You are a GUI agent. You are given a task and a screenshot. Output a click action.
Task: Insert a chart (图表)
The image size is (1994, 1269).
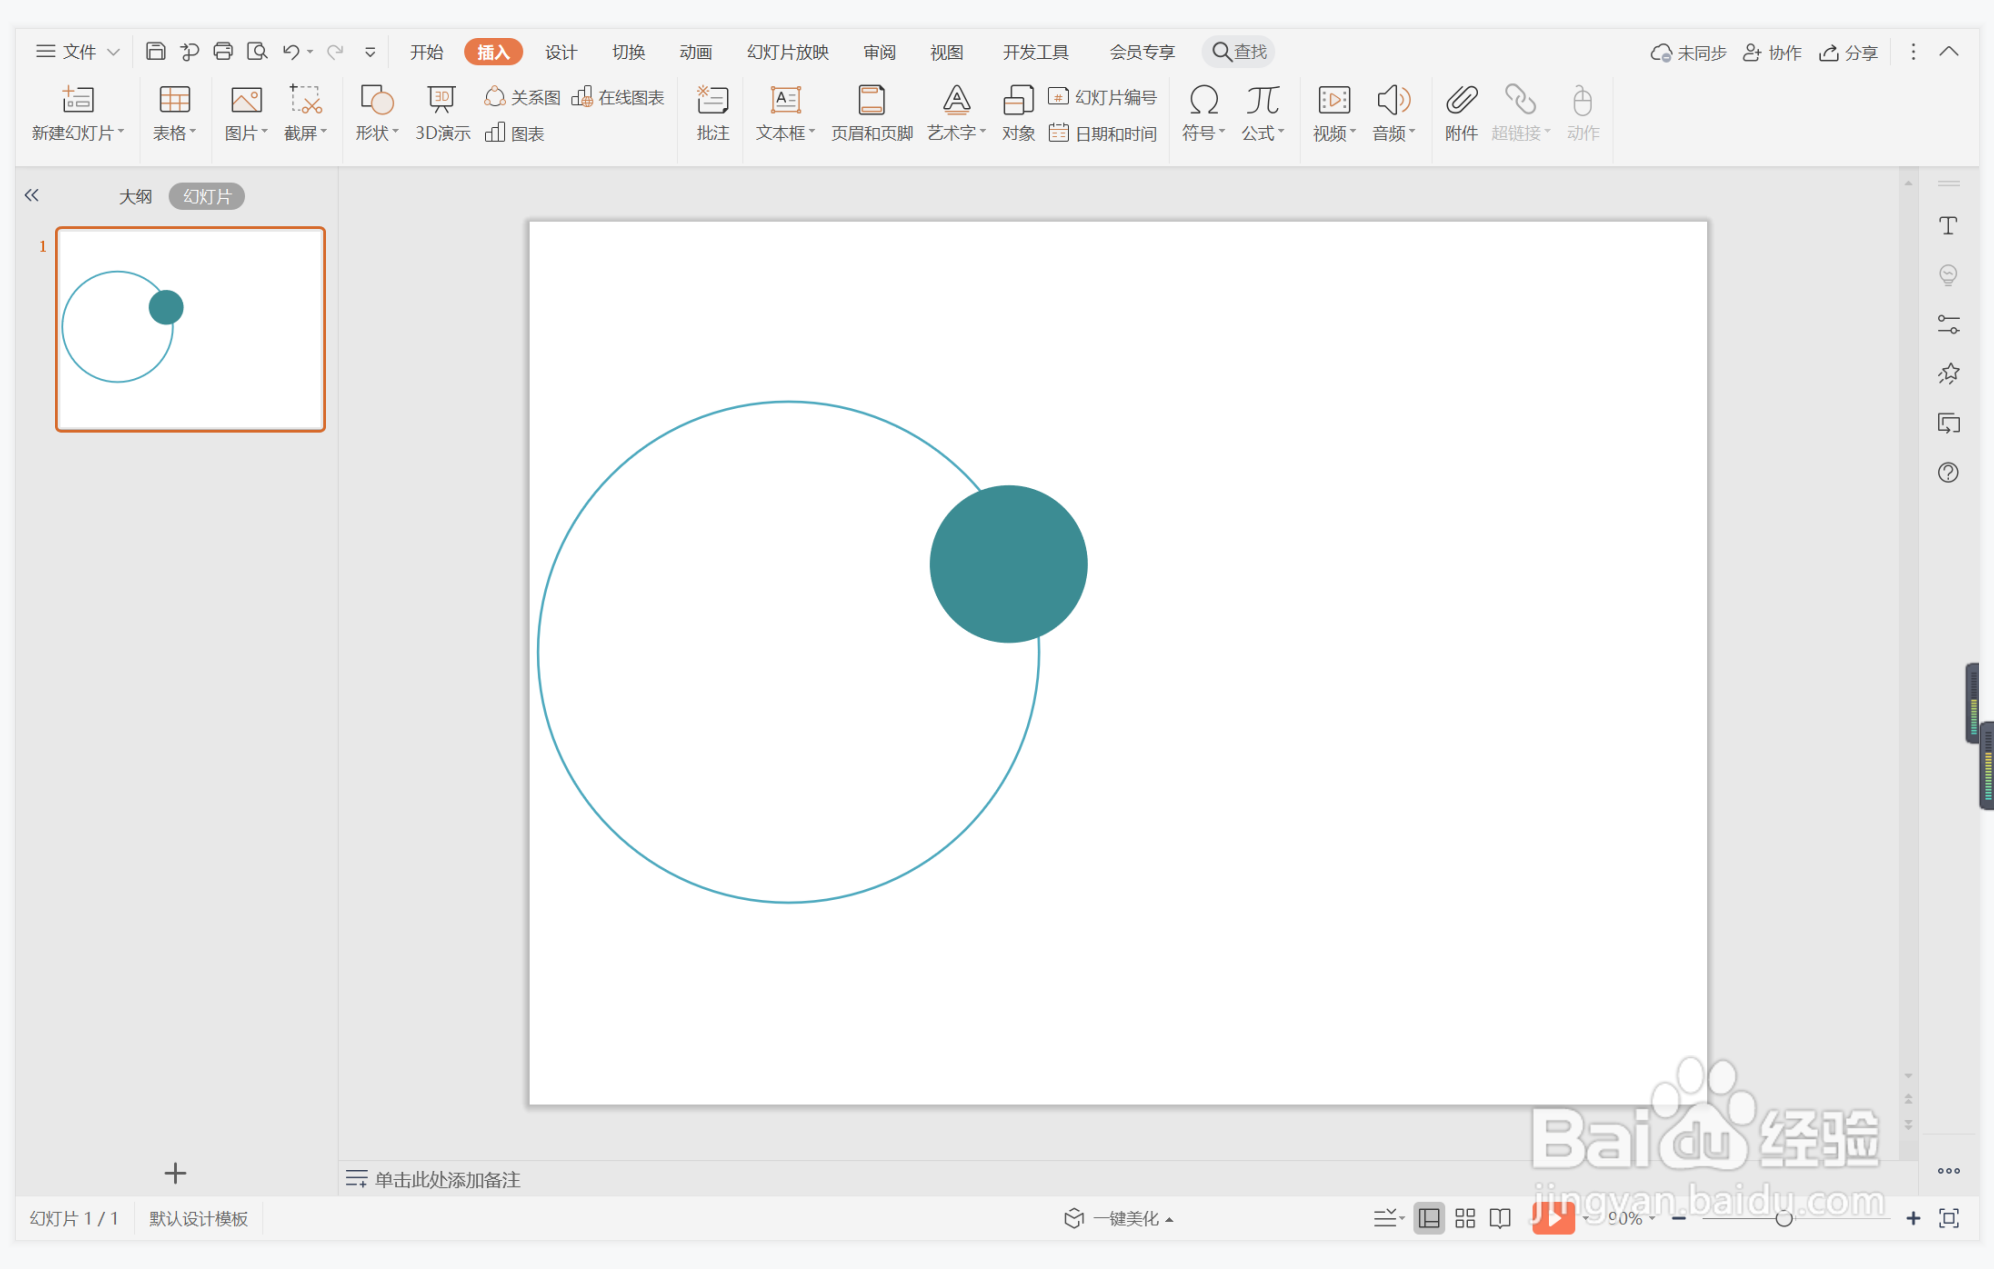(x=515, y=133)
